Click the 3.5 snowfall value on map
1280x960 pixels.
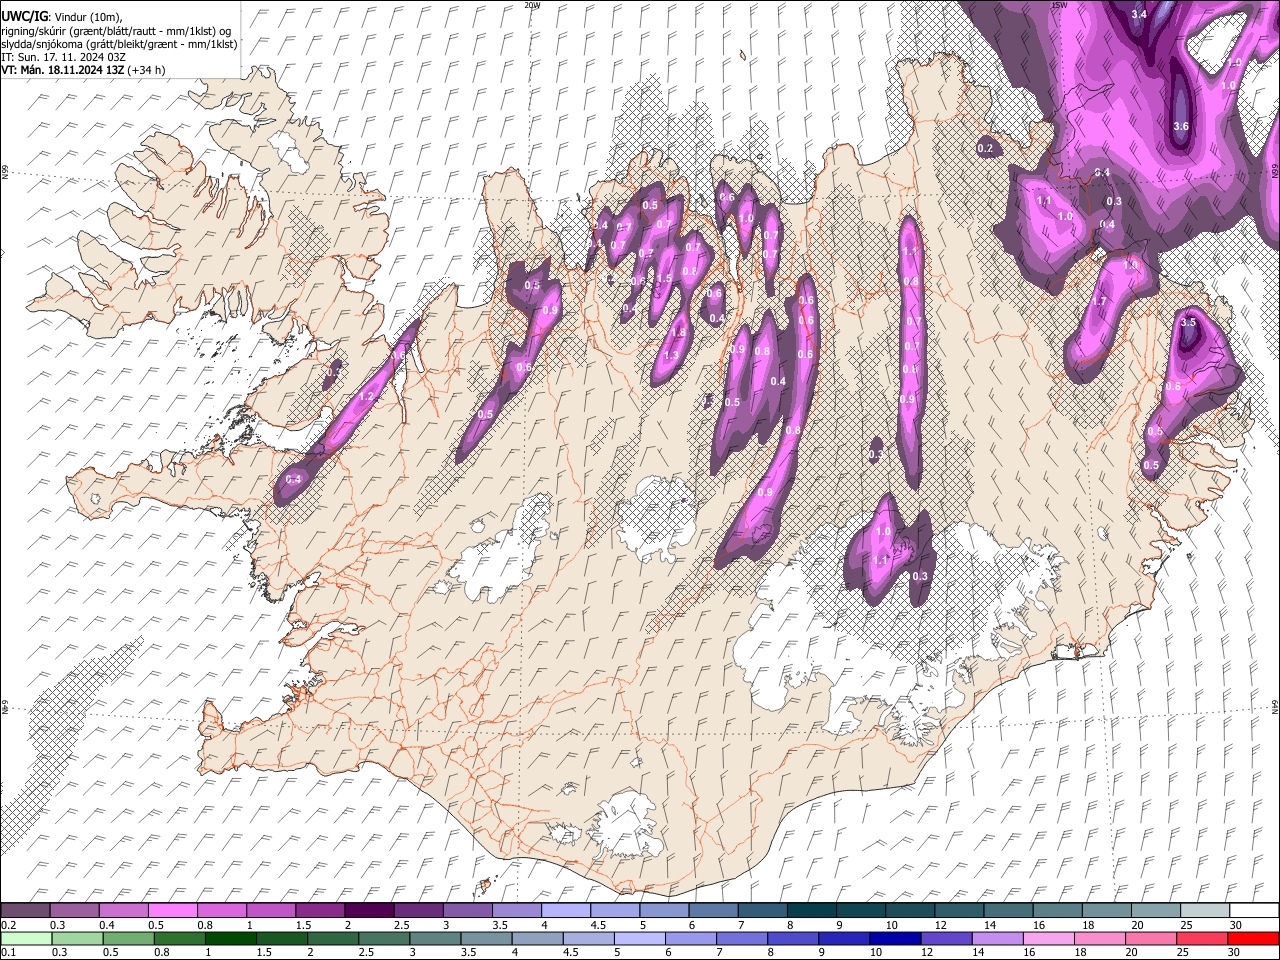pyautogui.click(x=1188, y=322)
